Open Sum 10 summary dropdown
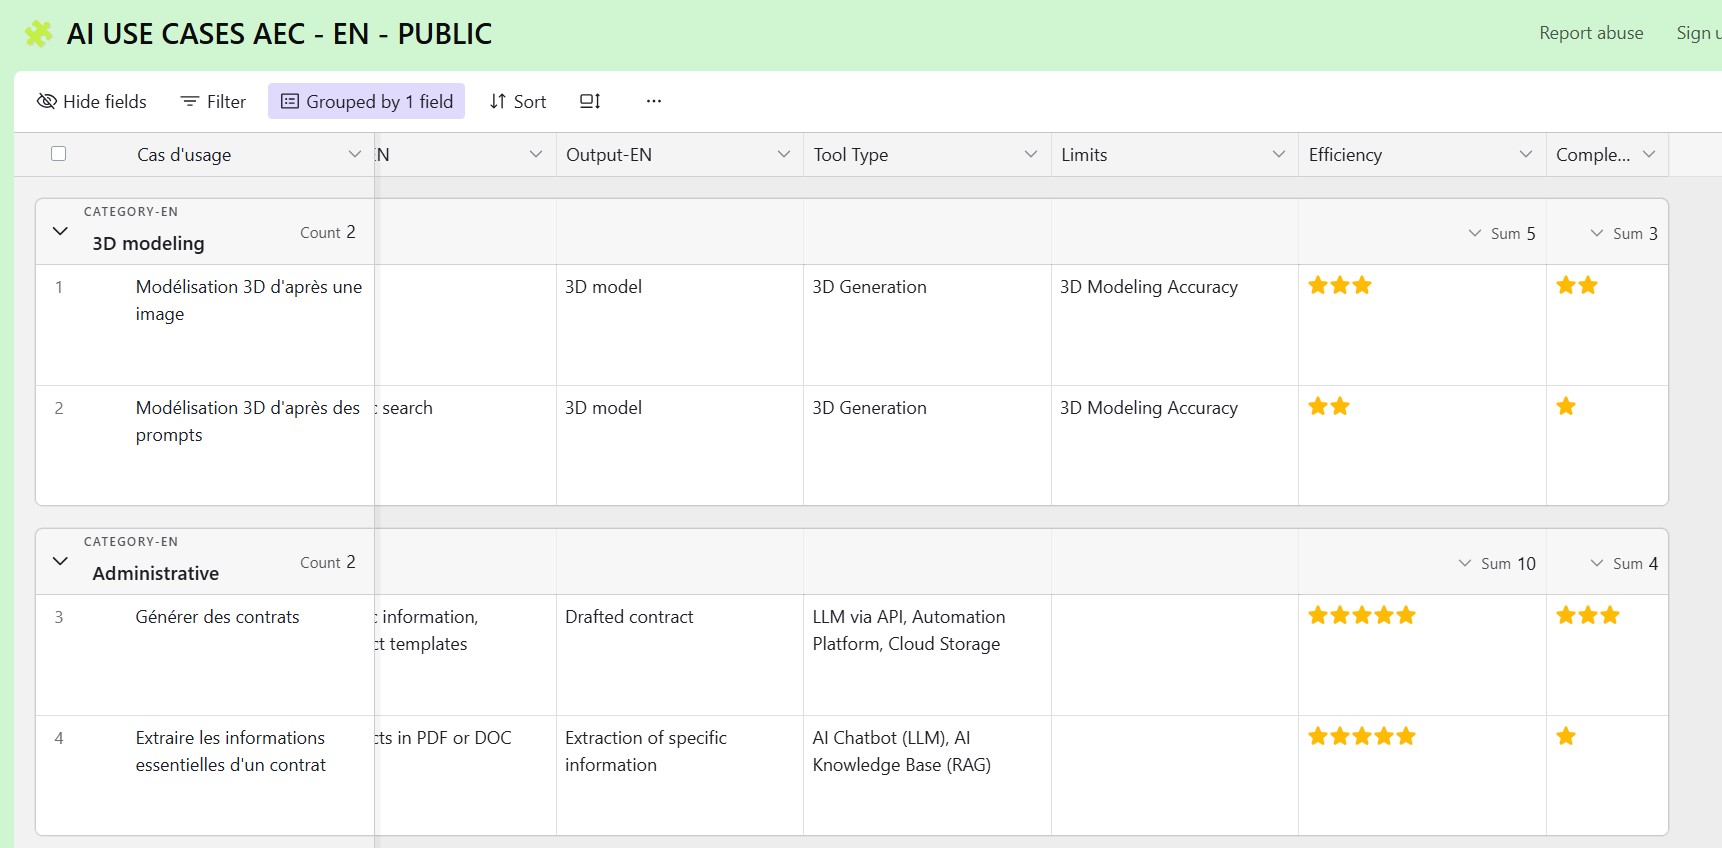 pyautogui.click(x=1497, y=563)
